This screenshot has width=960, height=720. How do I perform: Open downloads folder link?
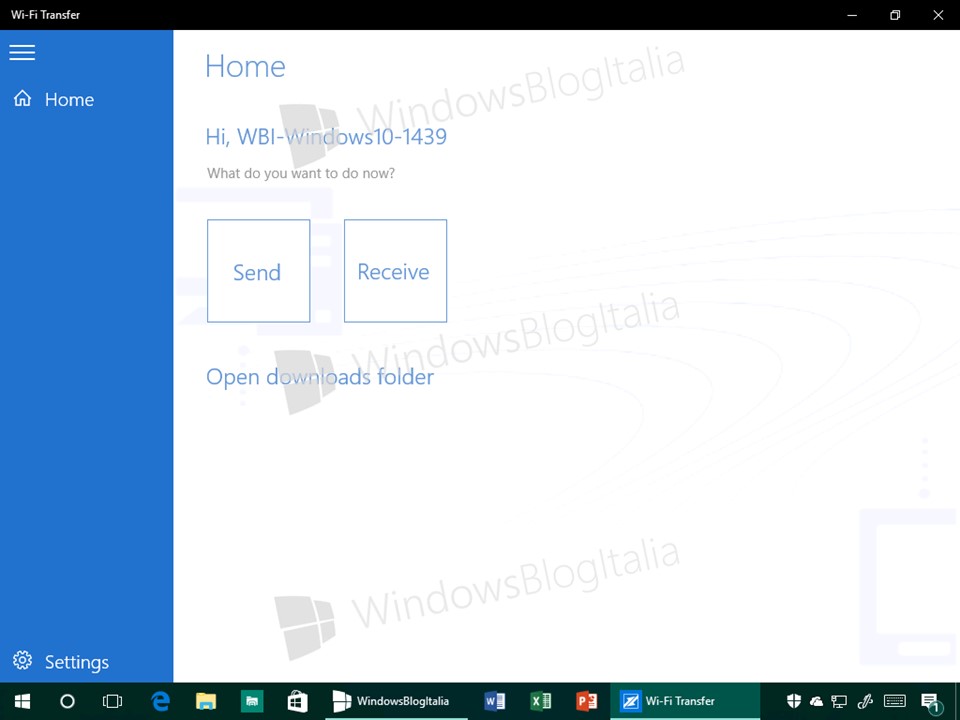click(320, 377)
